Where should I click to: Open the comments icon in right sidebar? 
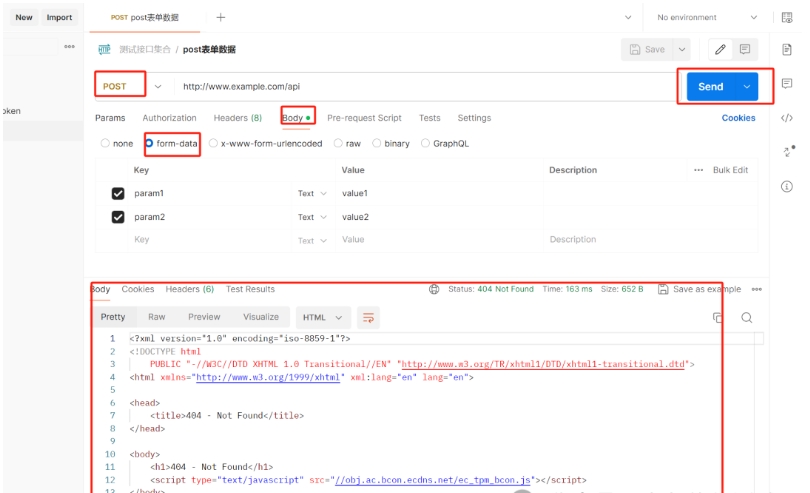(787, 83)
